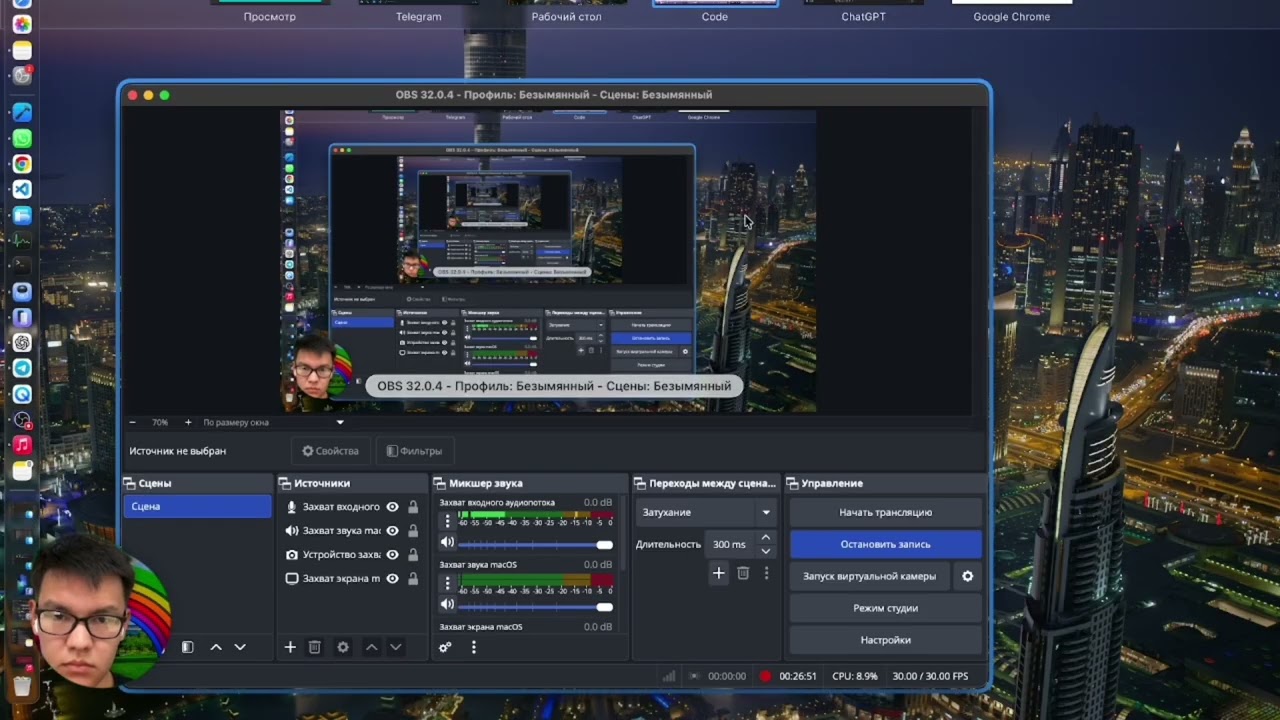This screenshot has width=1280, height=720.
Task: Select the Сцена scene in Сцены list
Action: [197, 506]
